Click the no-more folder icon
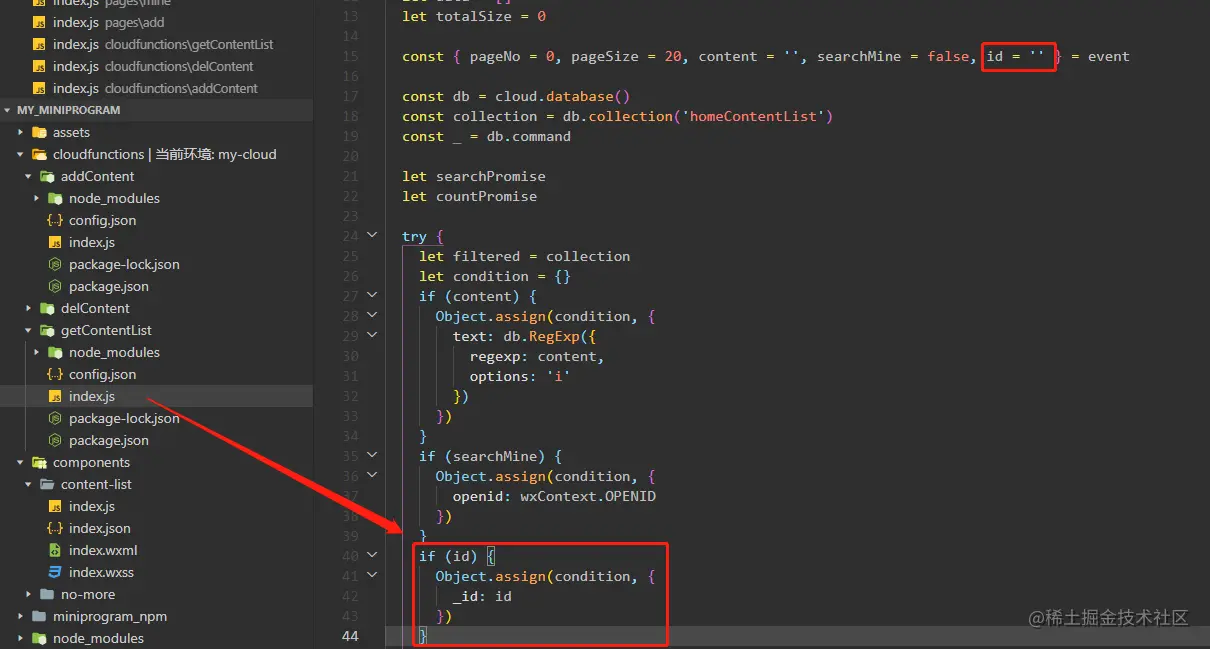 coord(47,594)
